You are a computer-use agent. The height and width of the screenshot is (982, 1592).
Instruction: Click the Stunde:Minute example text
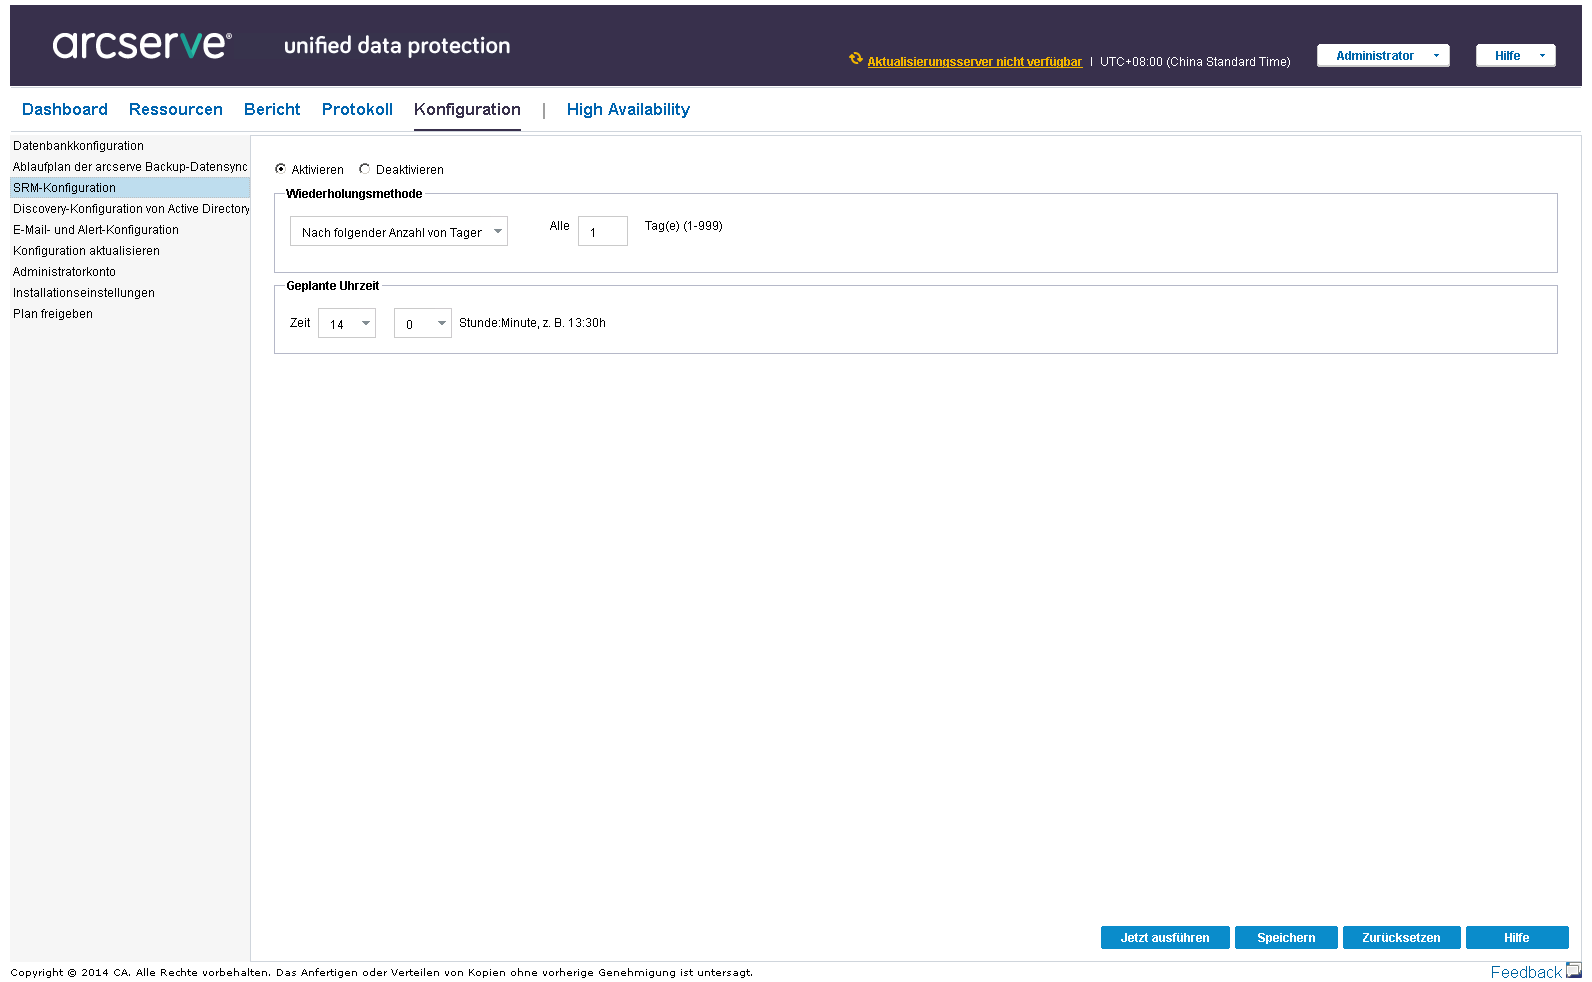pos(532,323)
